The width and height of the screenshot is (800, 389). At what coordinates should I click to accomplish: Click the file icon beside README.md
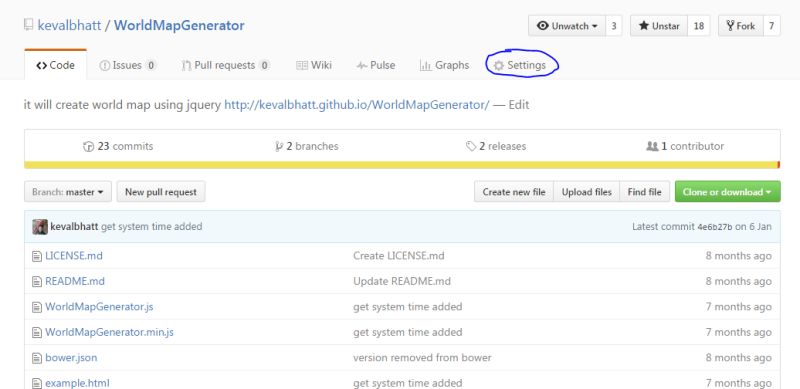pos(37,281)
